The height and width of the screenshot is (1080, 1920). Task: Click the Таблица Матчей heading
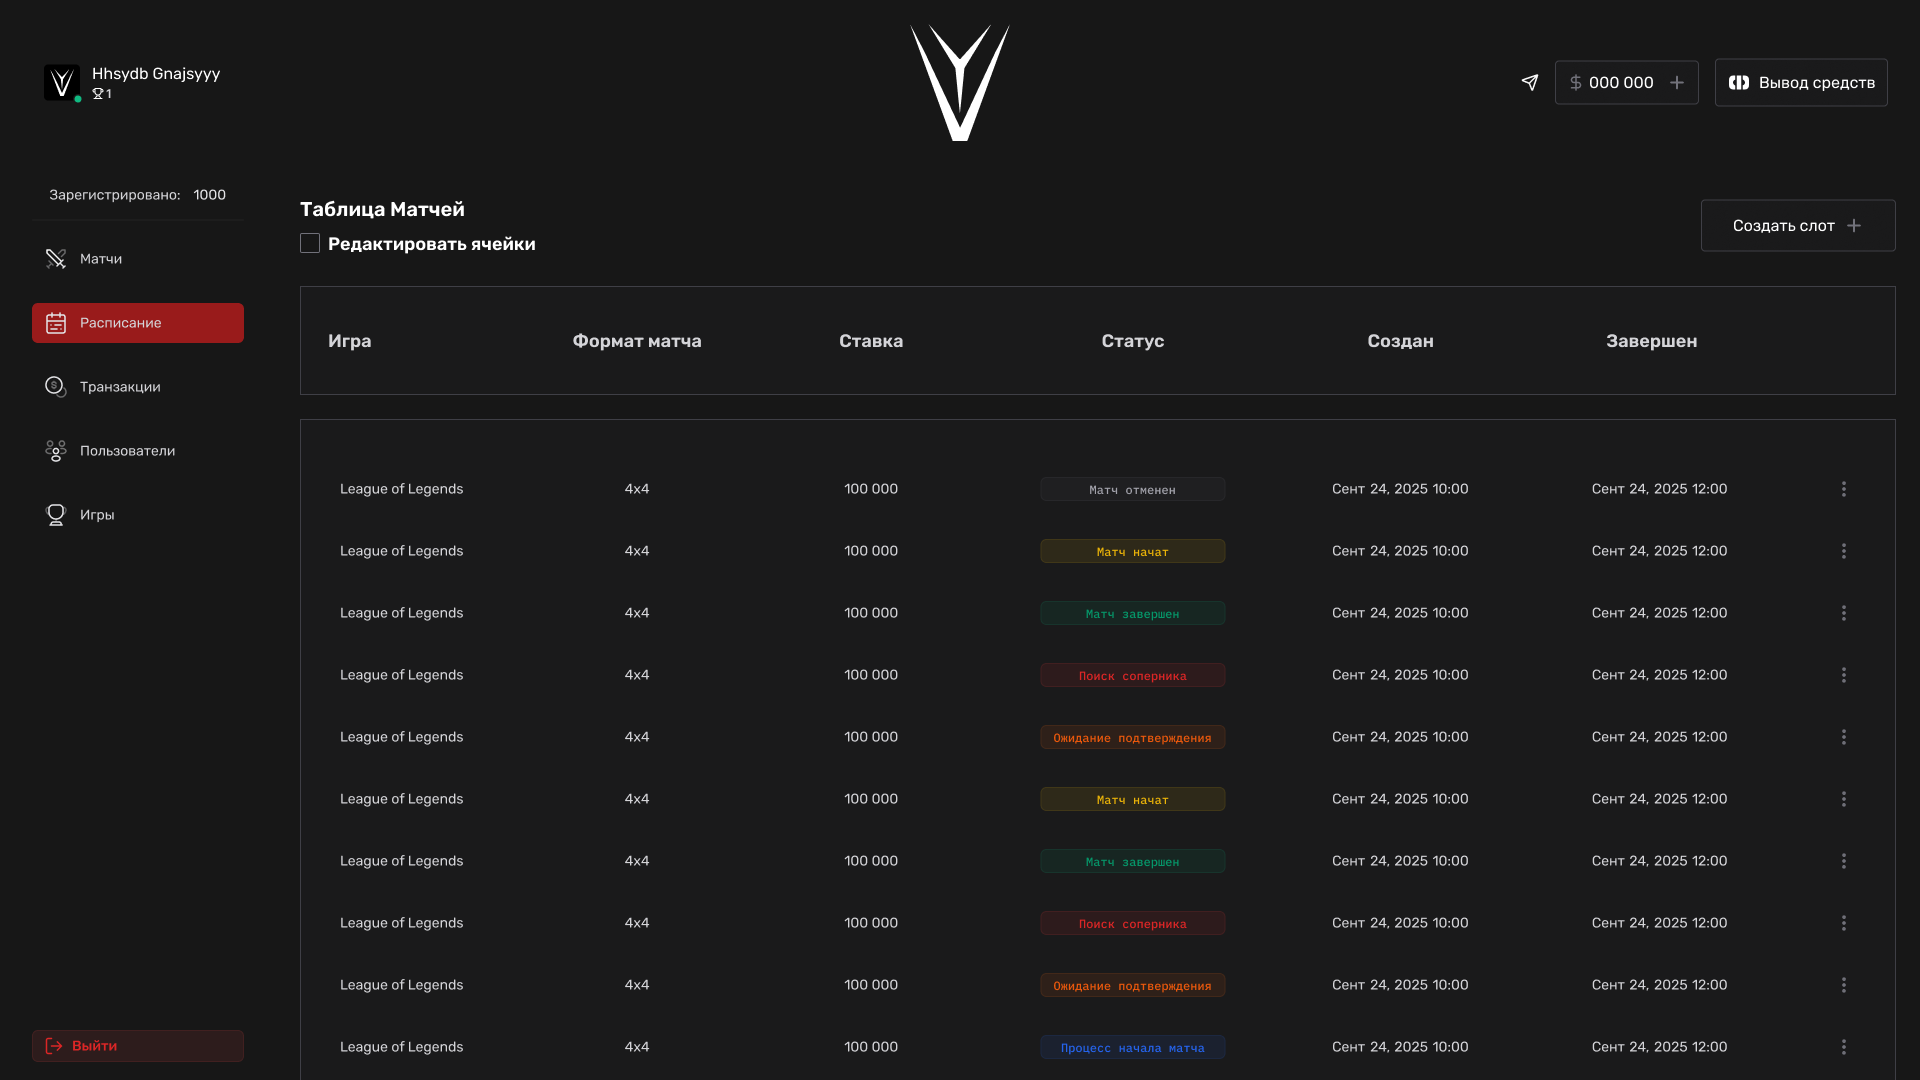click(382, 209)
